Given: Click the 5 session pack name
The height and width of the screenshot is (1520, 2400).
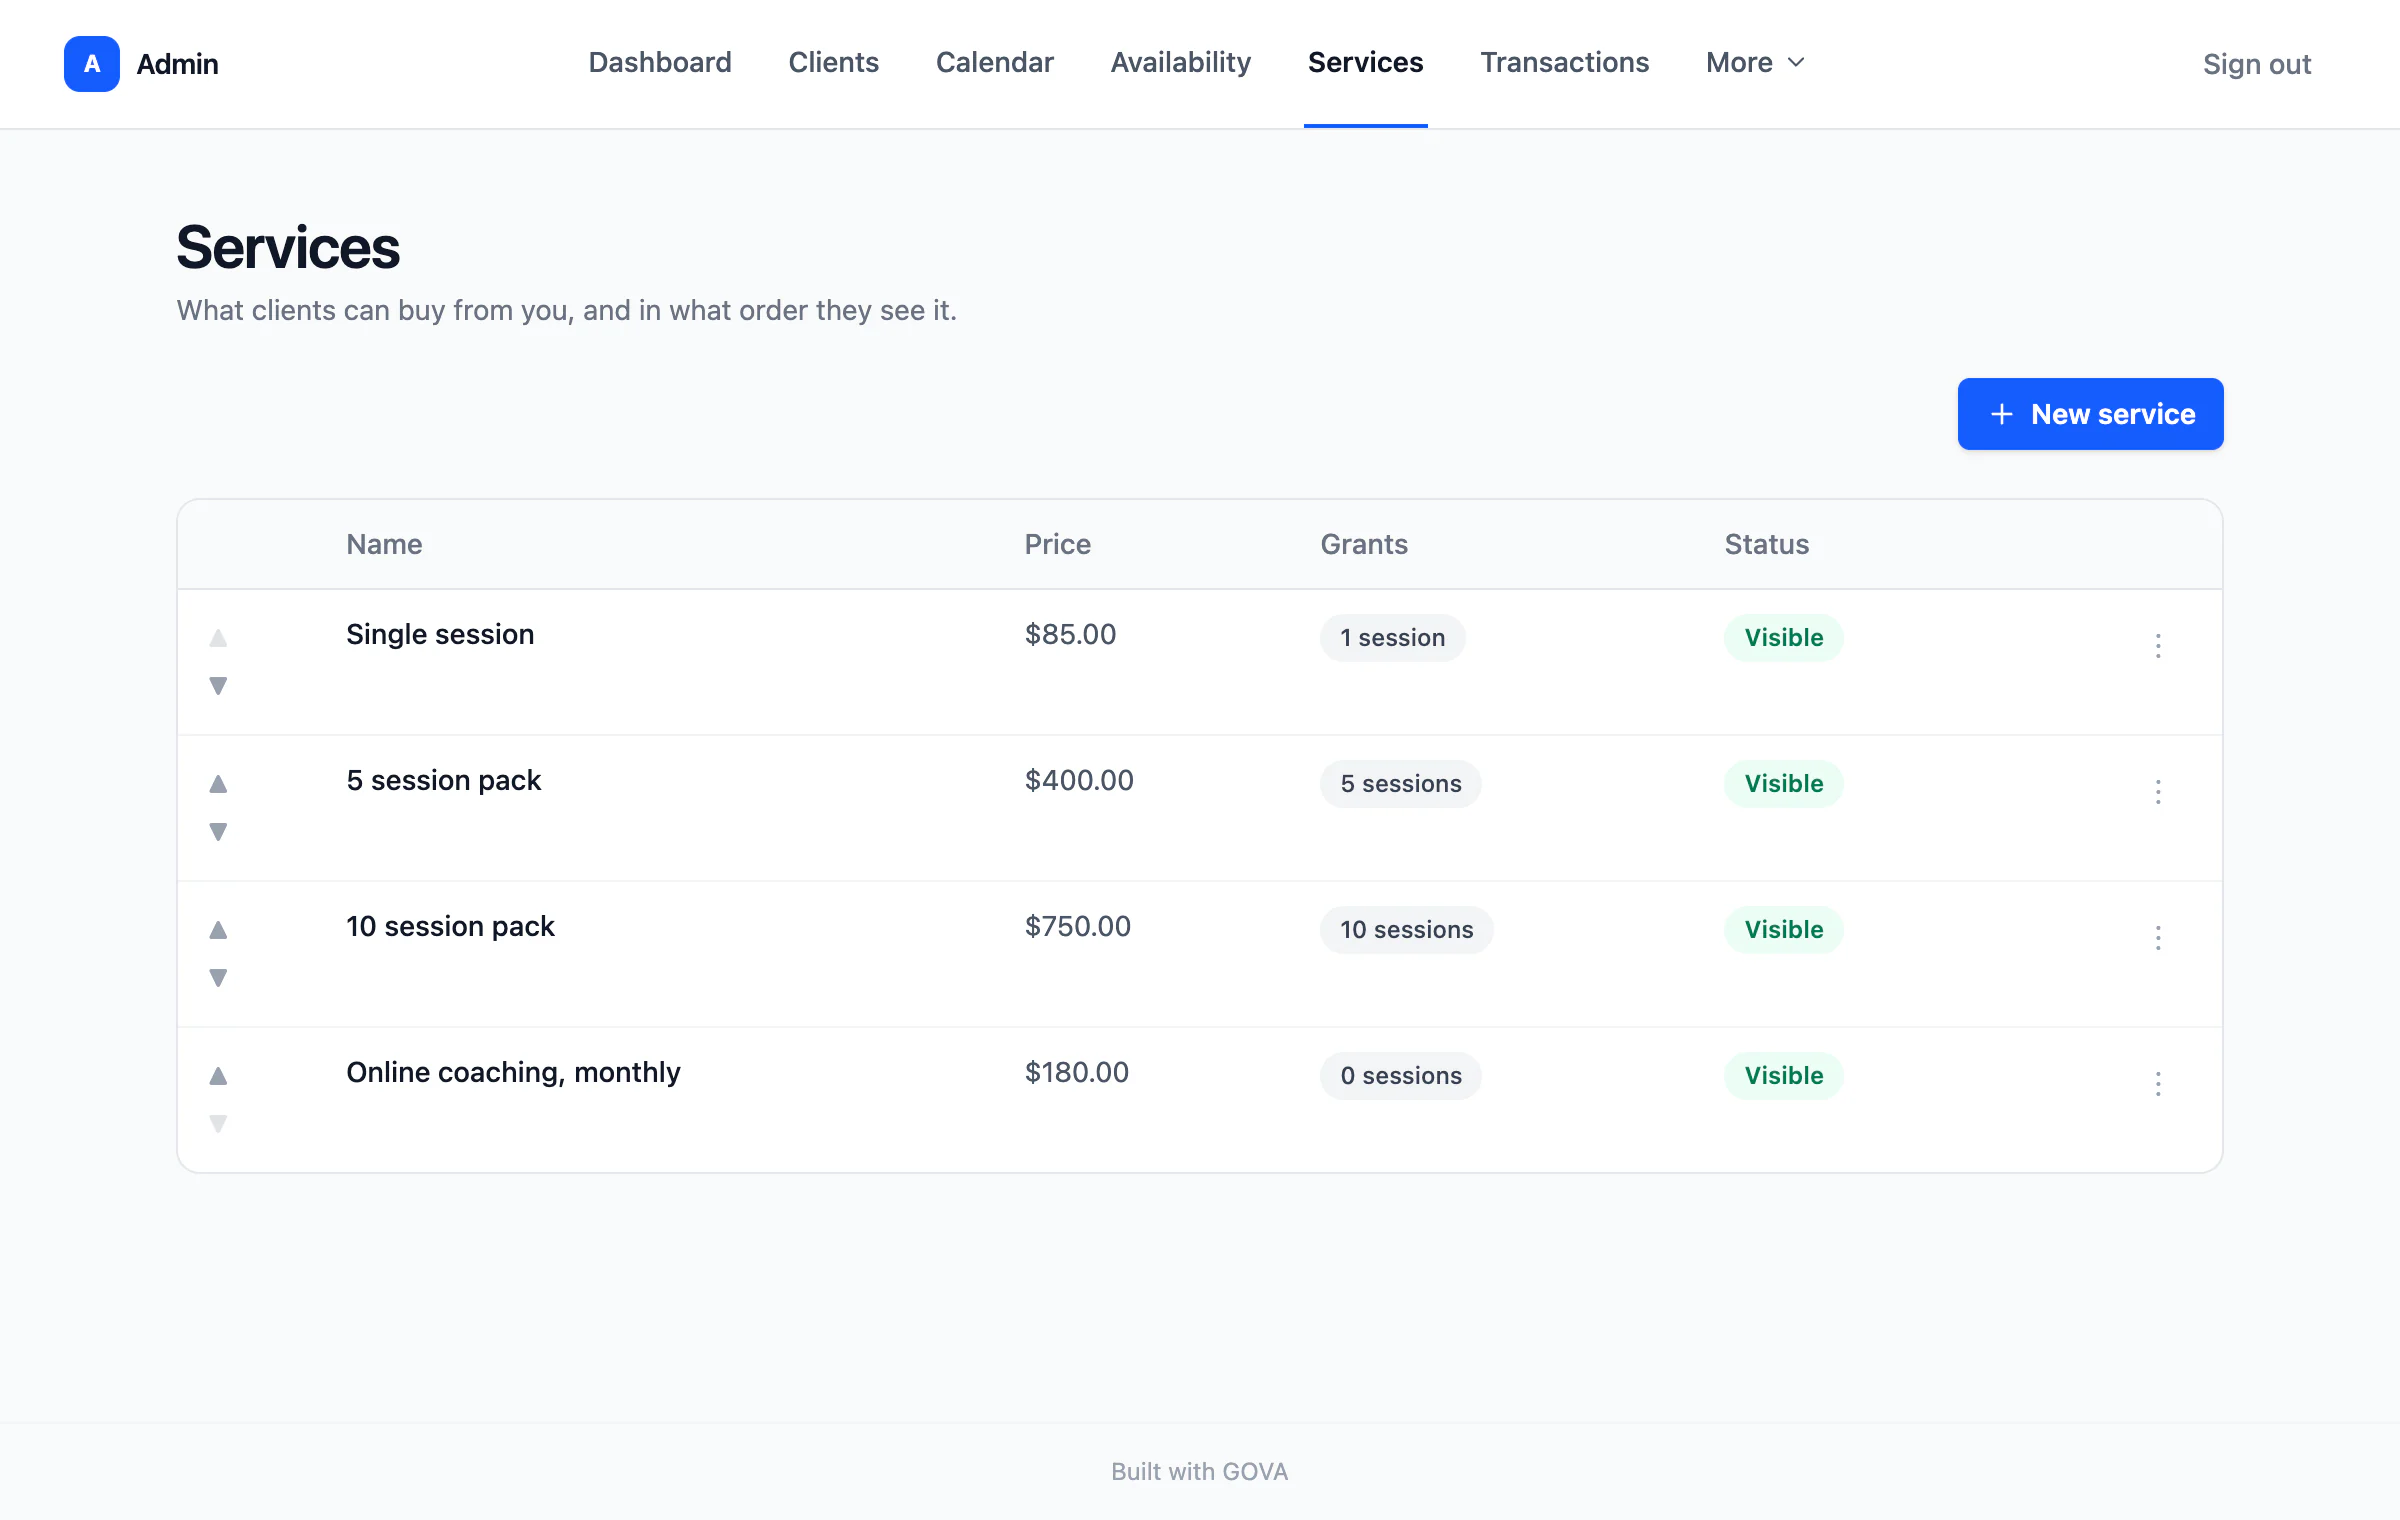Looking at the screenshot, I should (x=443, y=780).
